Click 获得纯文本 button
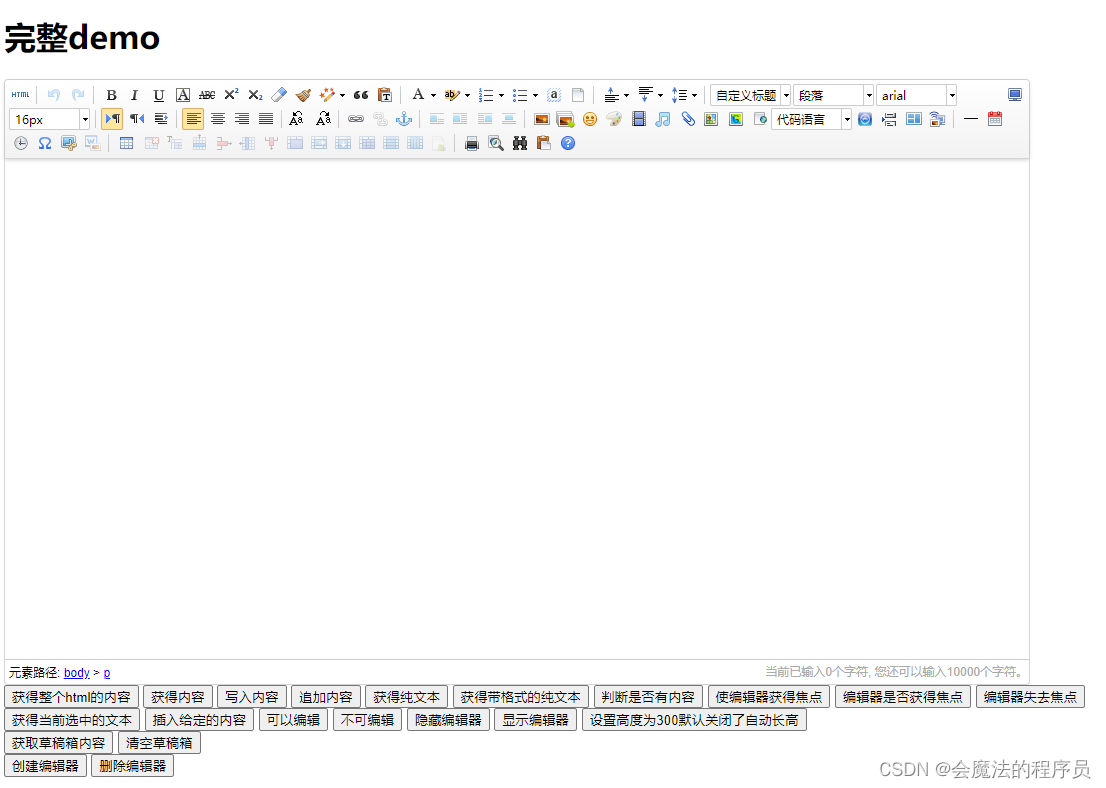The width and height of the screenshot is (1106, 788). pos(406,697)
